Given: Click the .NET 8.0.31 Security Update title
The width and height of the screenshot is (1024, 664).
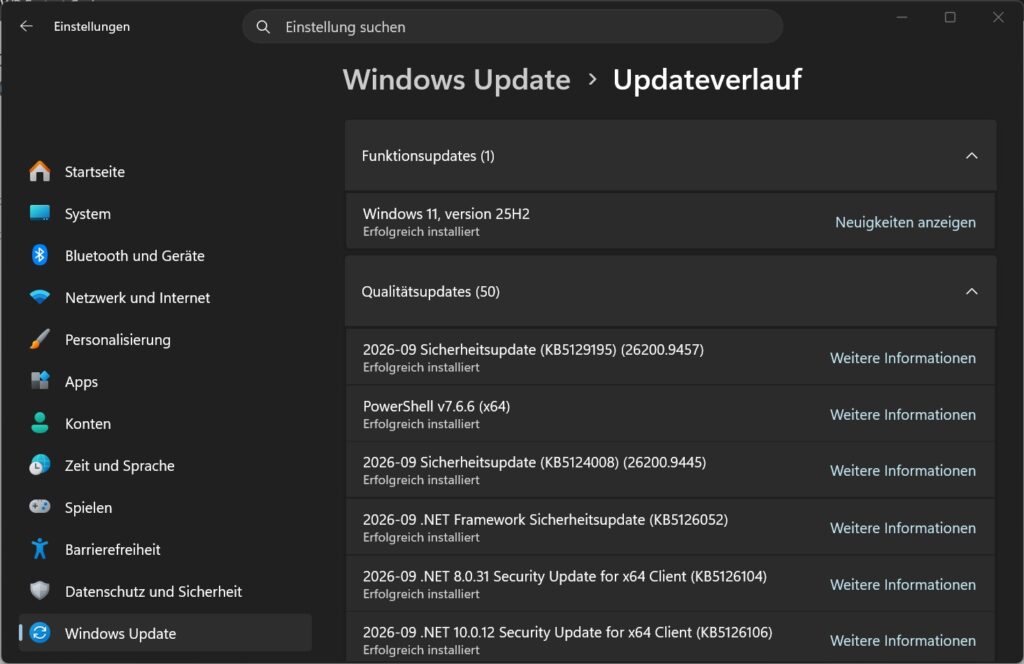Looking at the screenshot, I should (x=565, y=577).
